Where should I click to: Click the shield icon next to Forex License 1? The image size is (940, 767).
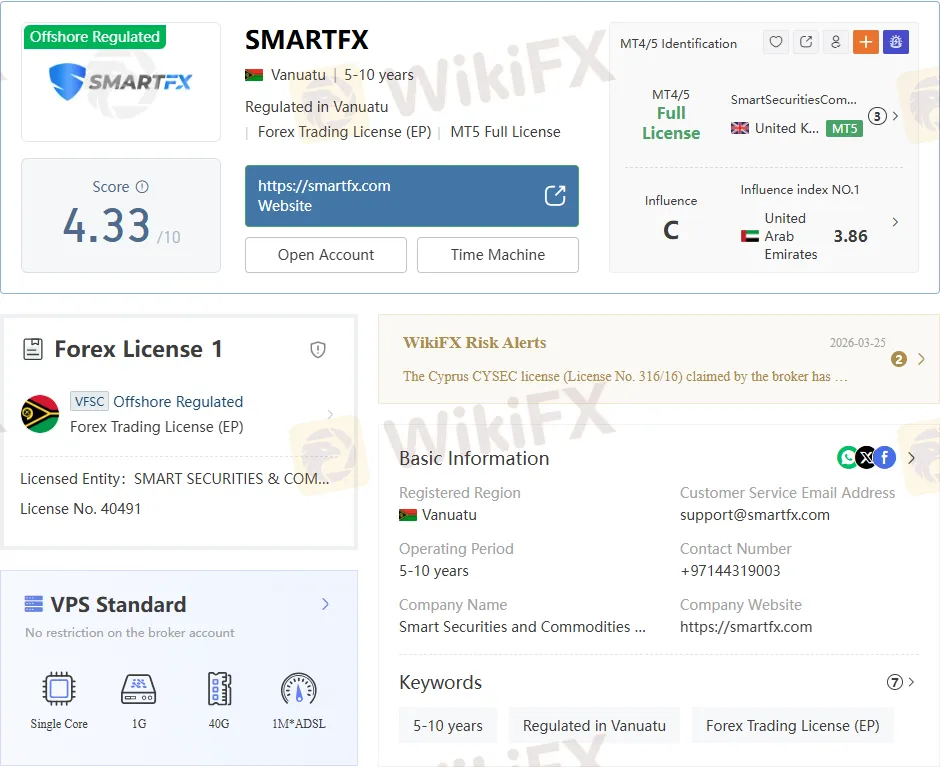coord(318,349)
